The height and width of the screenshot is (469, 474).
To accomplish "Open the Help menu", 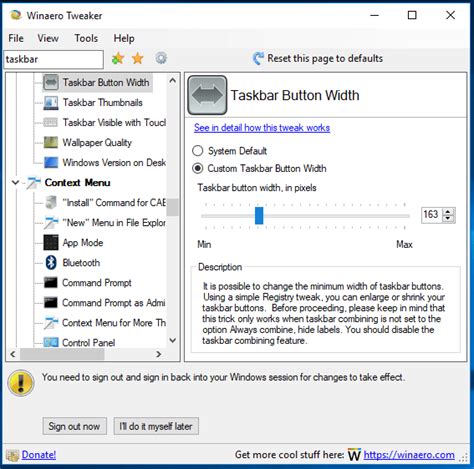I will pyautogui.click(x=124, y=38).
